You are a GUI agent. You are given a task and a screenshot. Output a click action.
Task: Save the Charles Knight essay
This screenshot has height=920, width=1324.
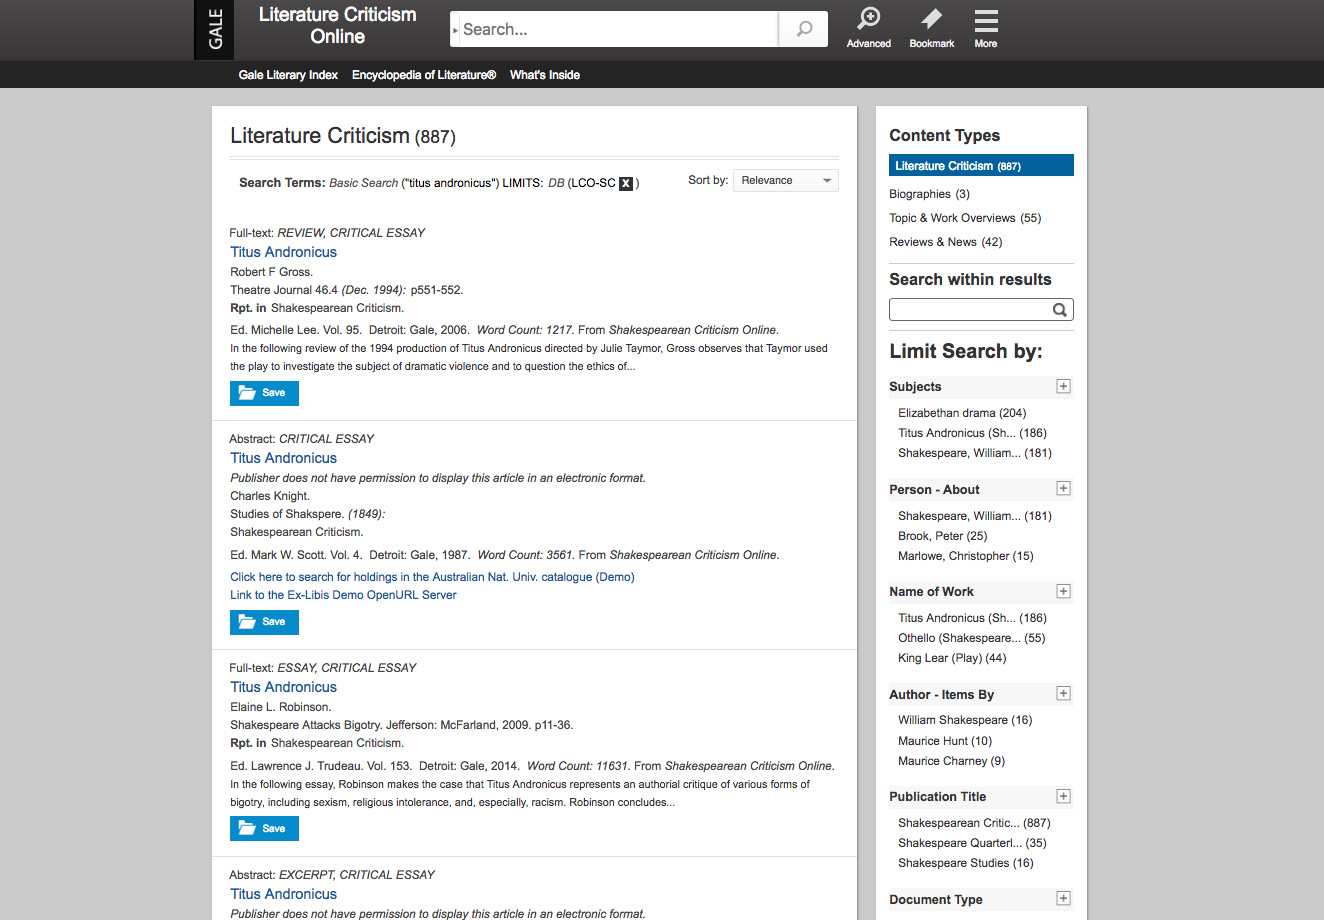point(264,622)
